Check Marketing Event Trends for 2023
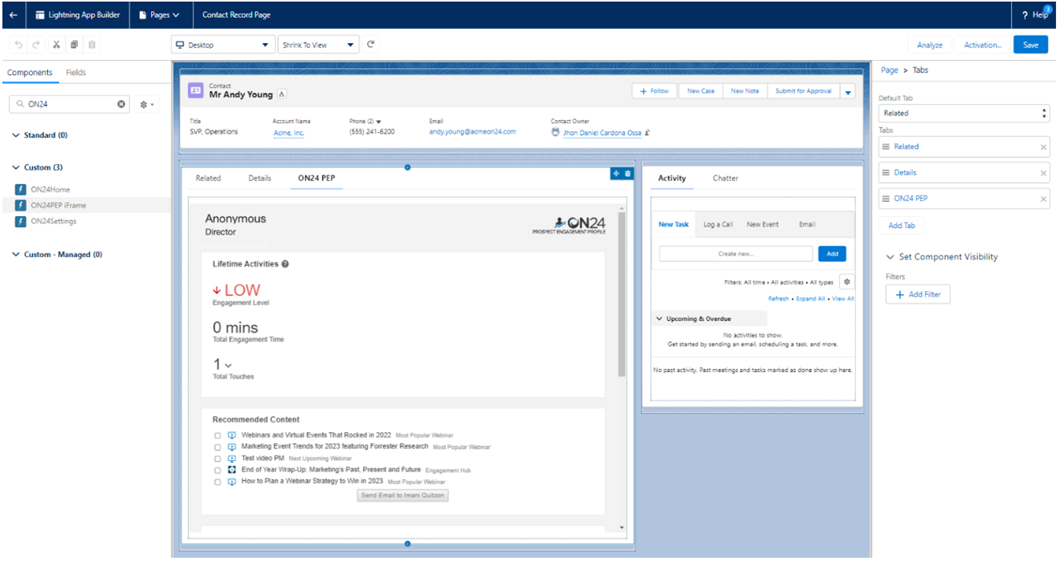Image resolution: width=1060 pixels, height=561 pixels. (x=218, y=447)
